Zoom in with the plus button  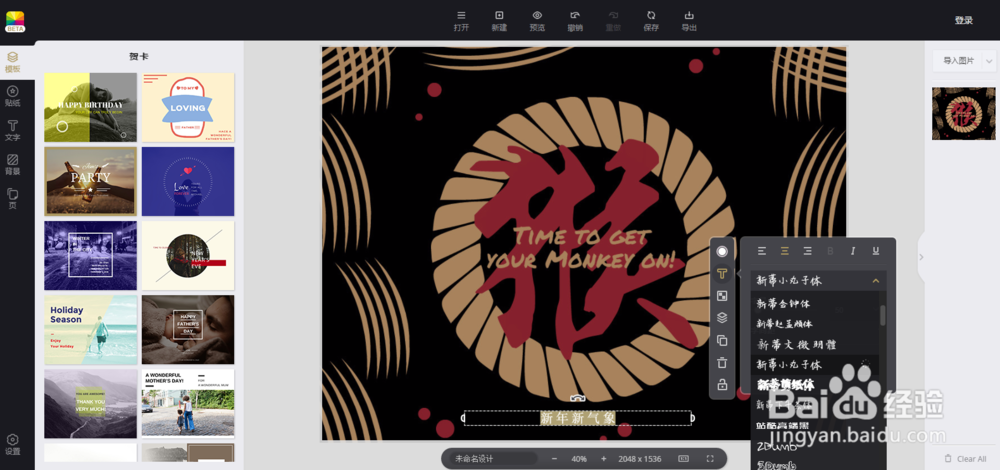point(603,459)
